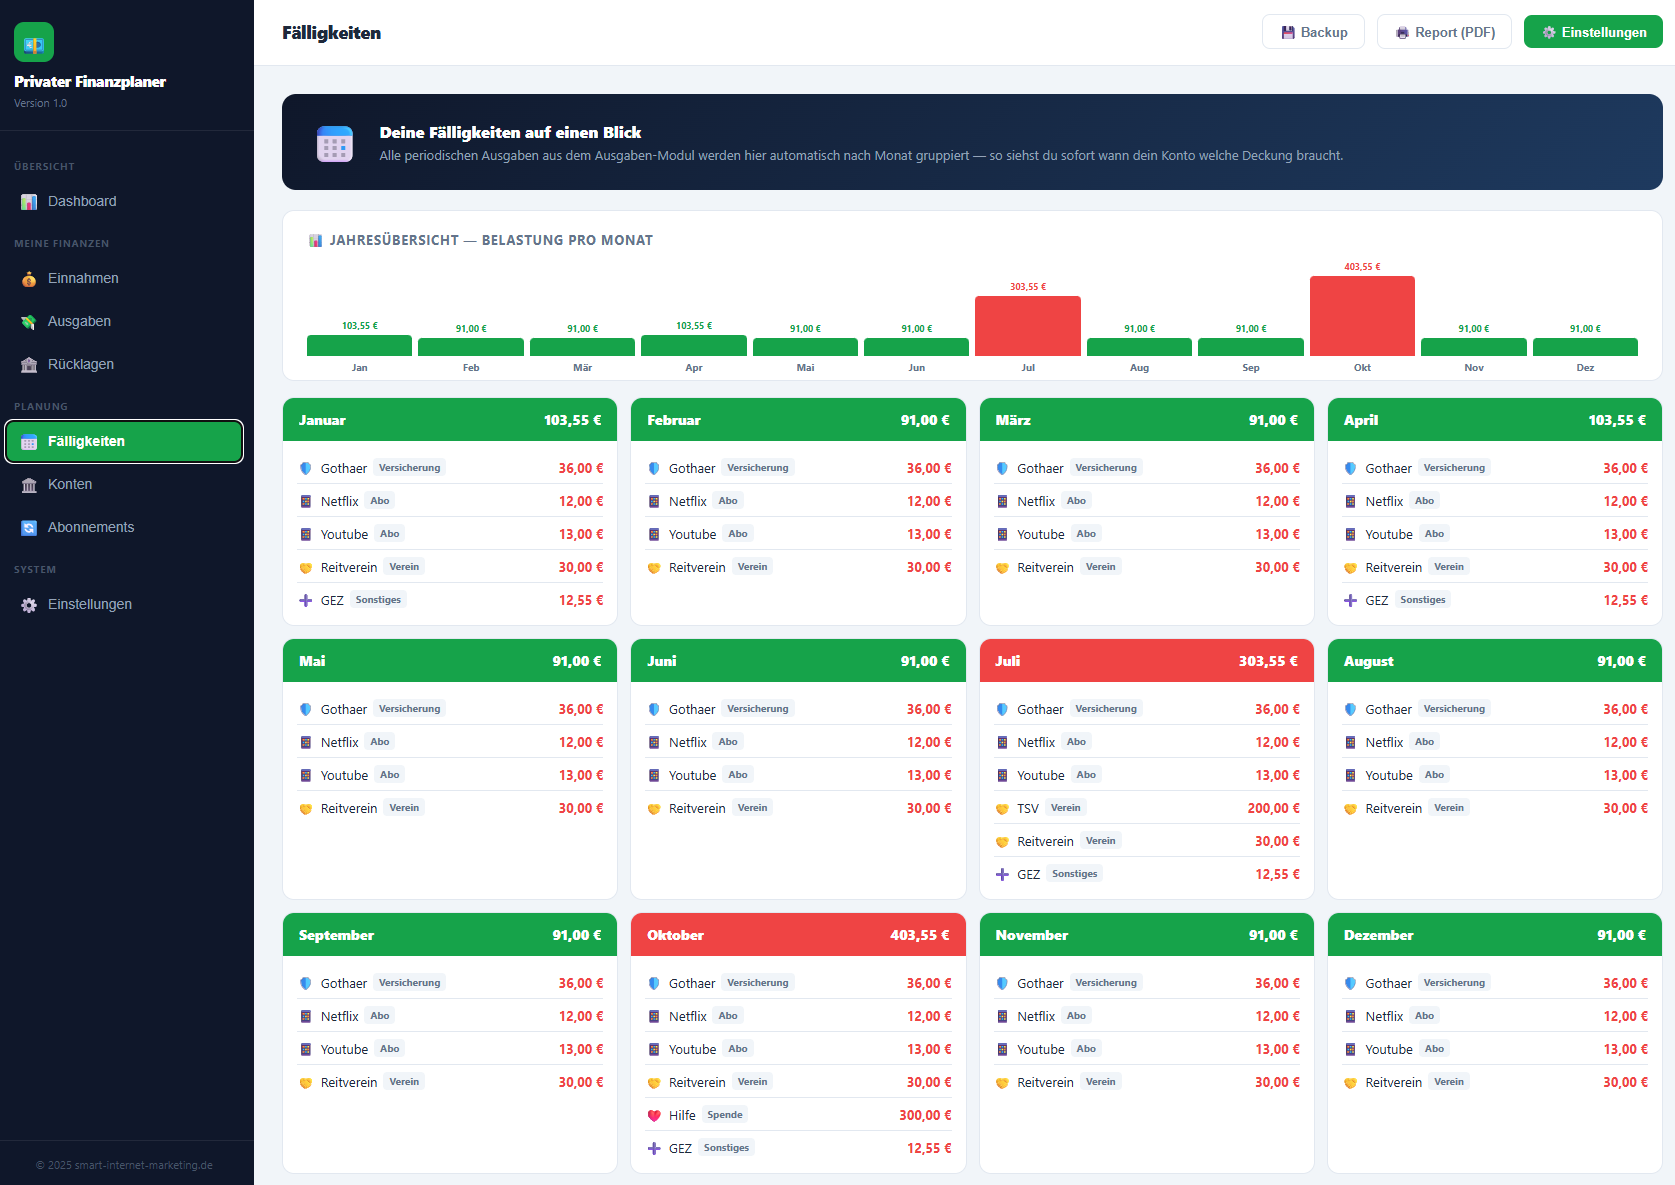Image resolution: width=1675 pixels, height=1185 pixels.
Task: Click the Rücklagen bank building icon
Action: click(29, 365)
